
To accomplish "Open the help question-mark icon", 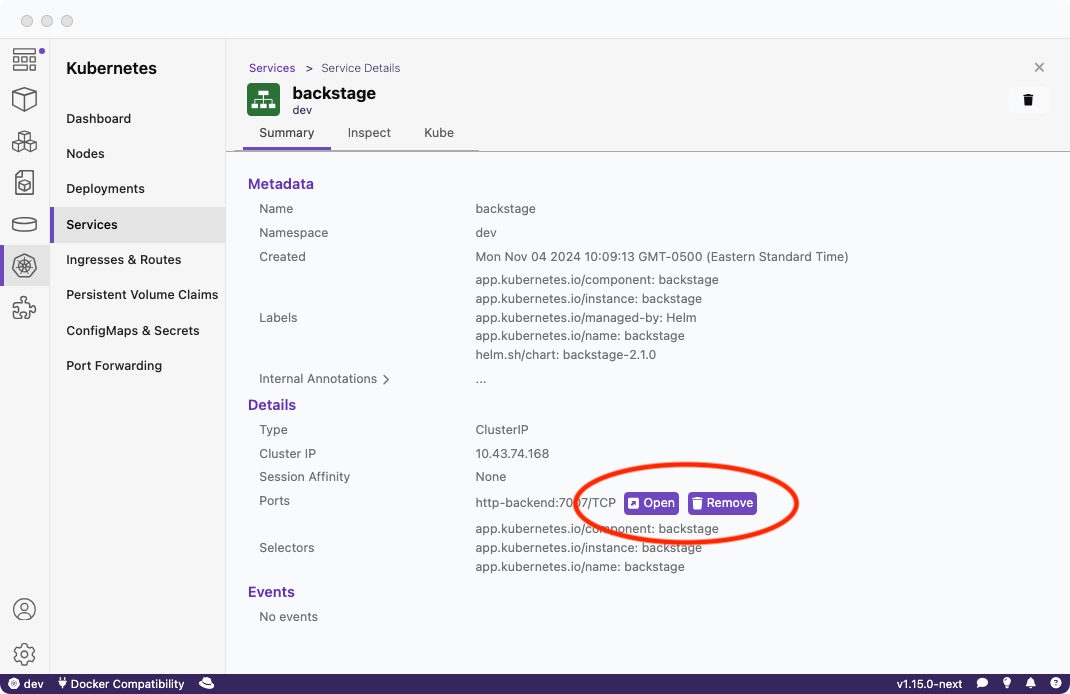I will (x=1055, y=684).
